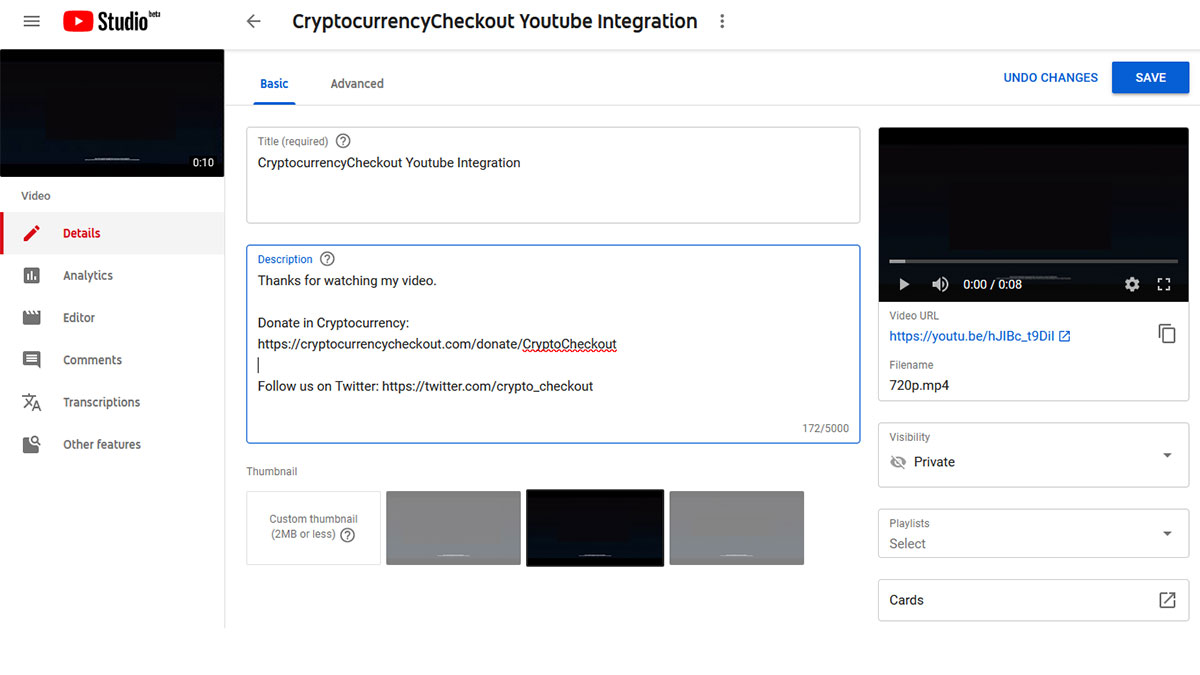Viewport: 1200px width, 675px height.
Task: Select the dark middle thumbnail
Action: coord(595,528)
